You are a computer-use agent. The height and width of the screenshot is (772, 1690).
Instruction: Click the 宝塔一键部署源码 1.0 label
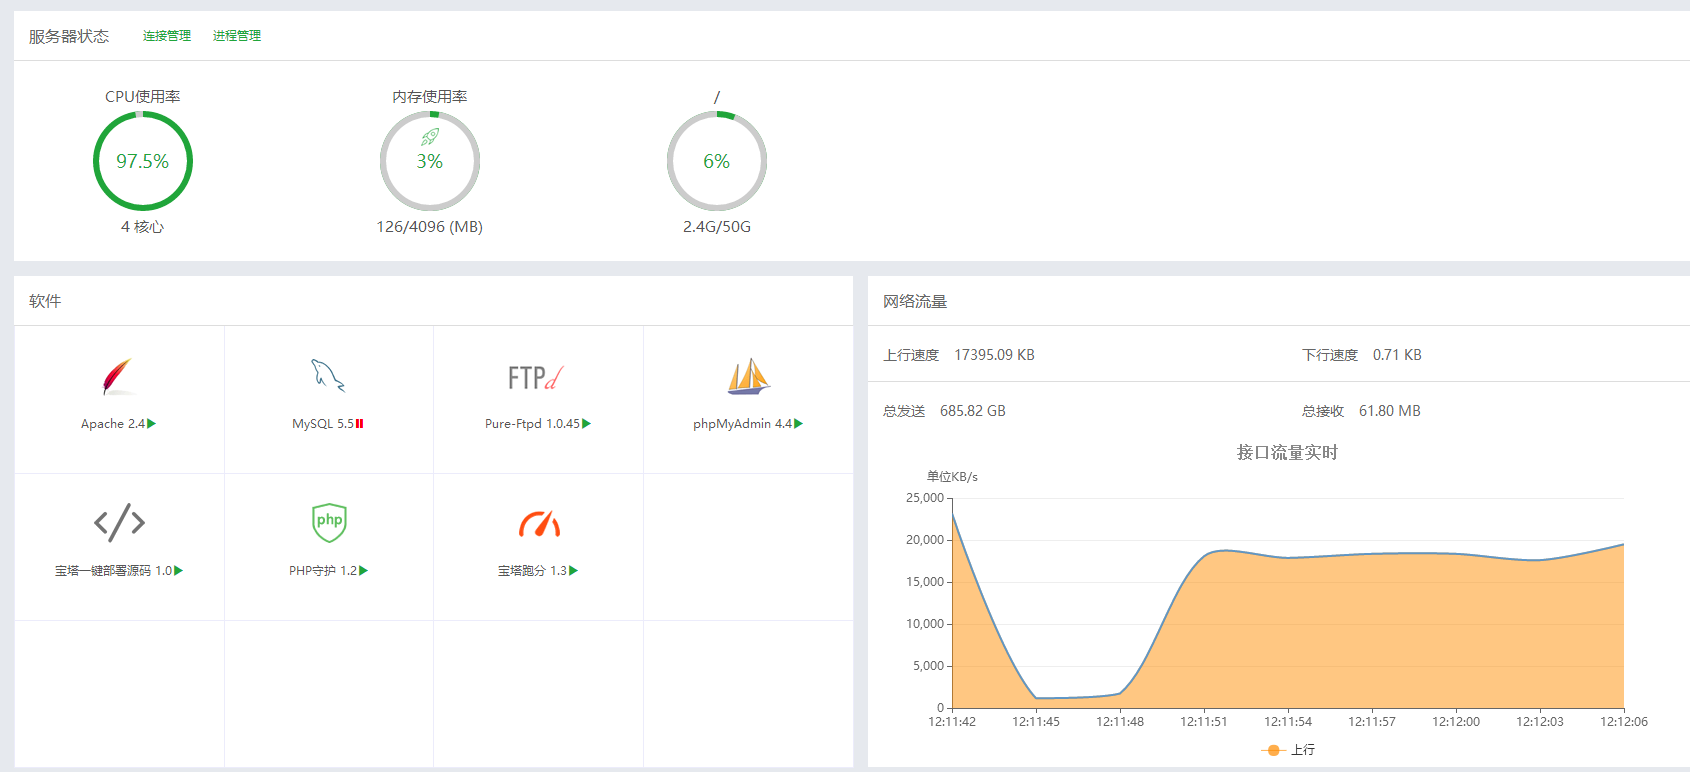[x=113, y=571]
